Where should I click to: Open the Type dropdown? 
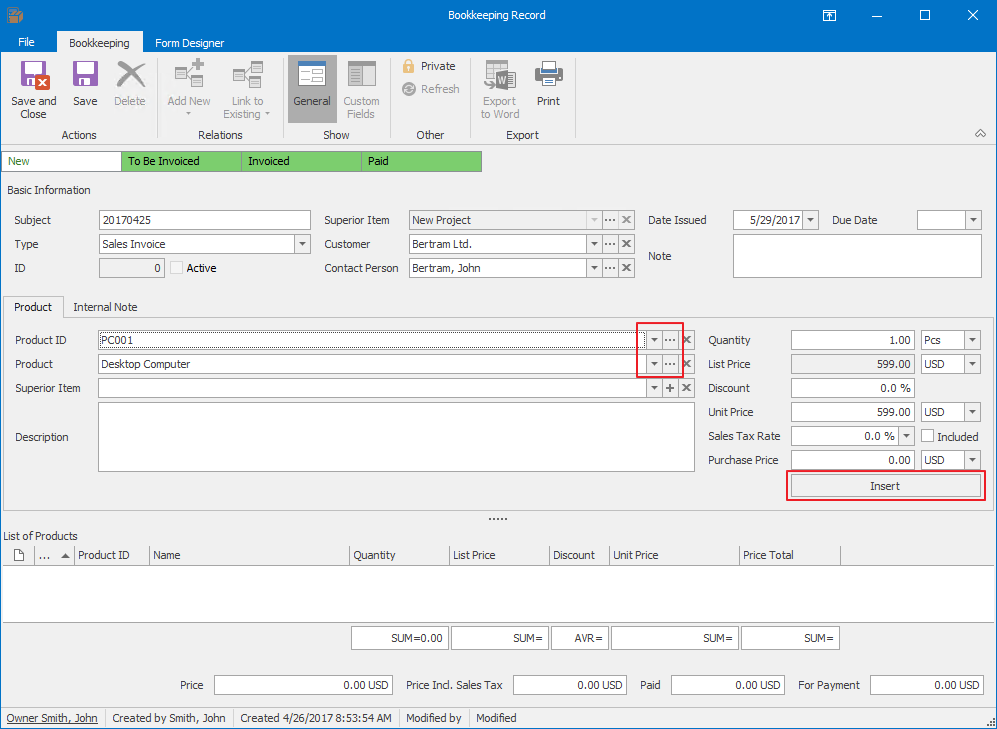(303, 244)
